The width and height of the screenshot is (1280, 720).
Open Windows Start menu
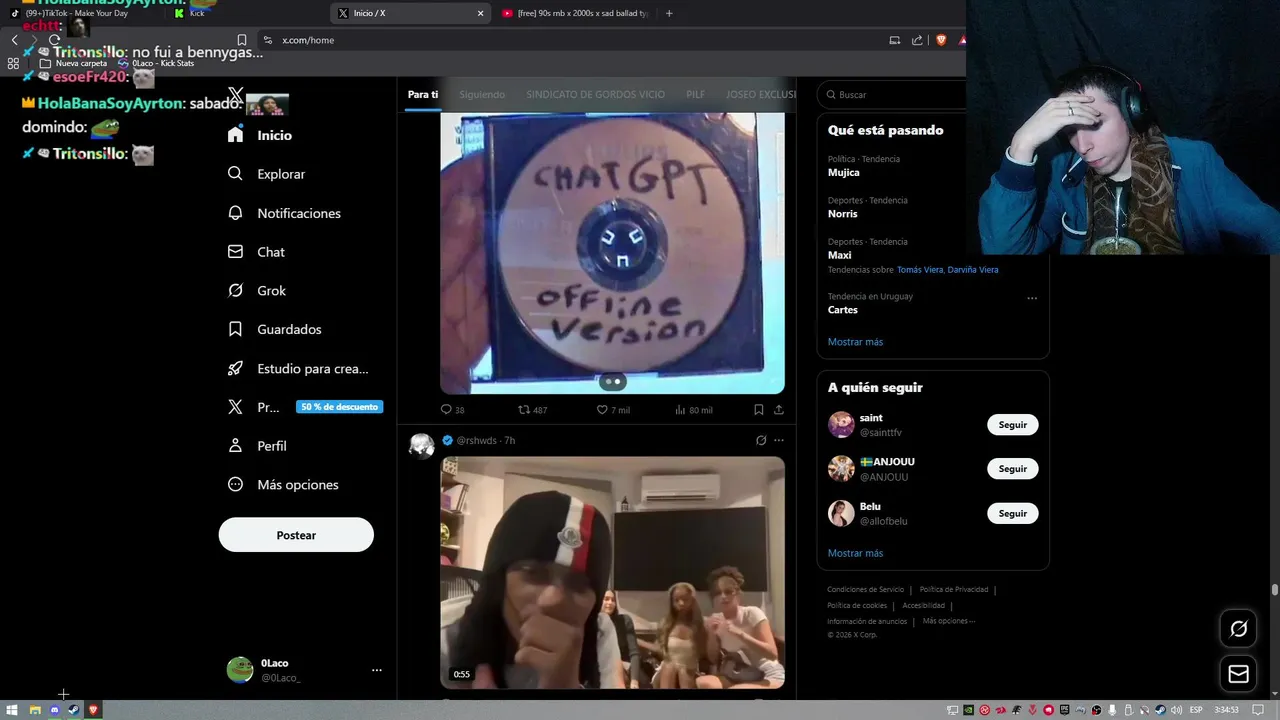coord(13,710)
